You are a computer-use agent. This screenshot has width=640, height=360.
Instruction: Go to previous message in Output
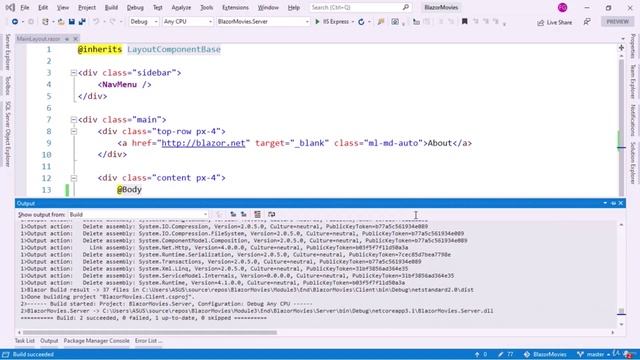pyautogui.click(x=233, y=214)
